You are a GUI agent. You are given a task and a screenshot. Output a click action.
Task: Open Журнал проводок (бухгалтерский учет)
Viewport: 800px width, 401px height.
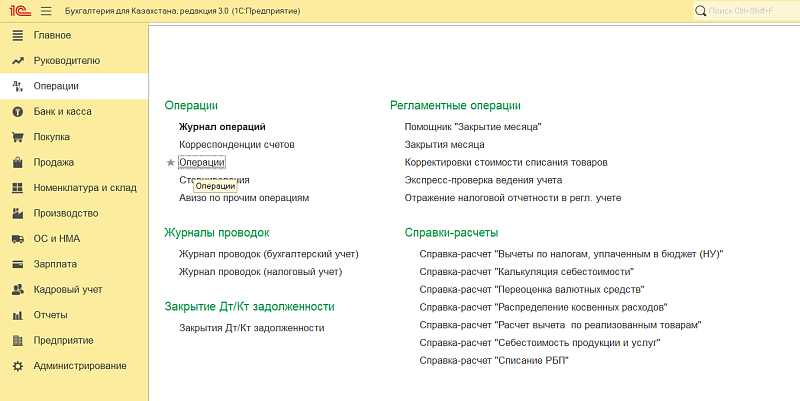[268, 254]
